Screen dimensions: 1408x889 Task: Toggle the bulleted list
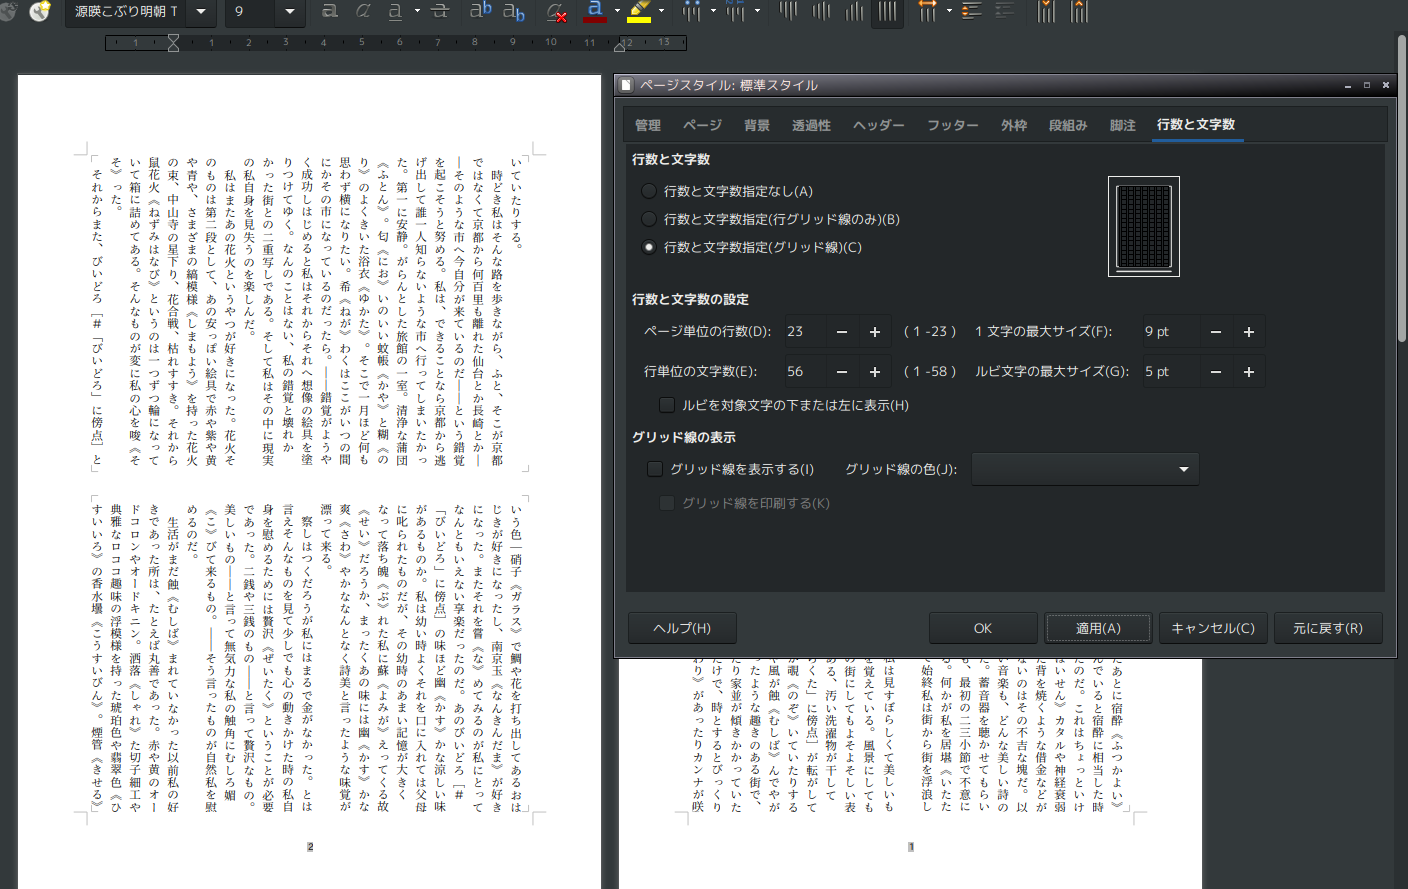click(x=692, y=11)
